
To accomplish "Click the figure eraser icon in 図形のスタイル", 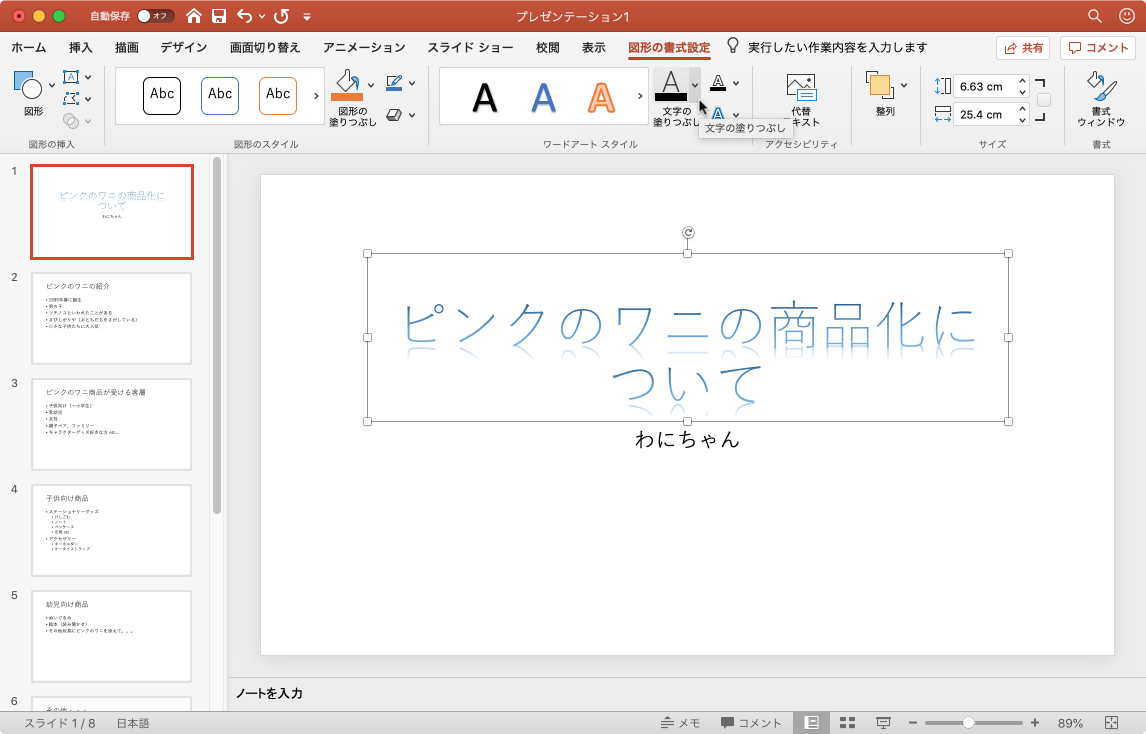I will tap(396, 113).
